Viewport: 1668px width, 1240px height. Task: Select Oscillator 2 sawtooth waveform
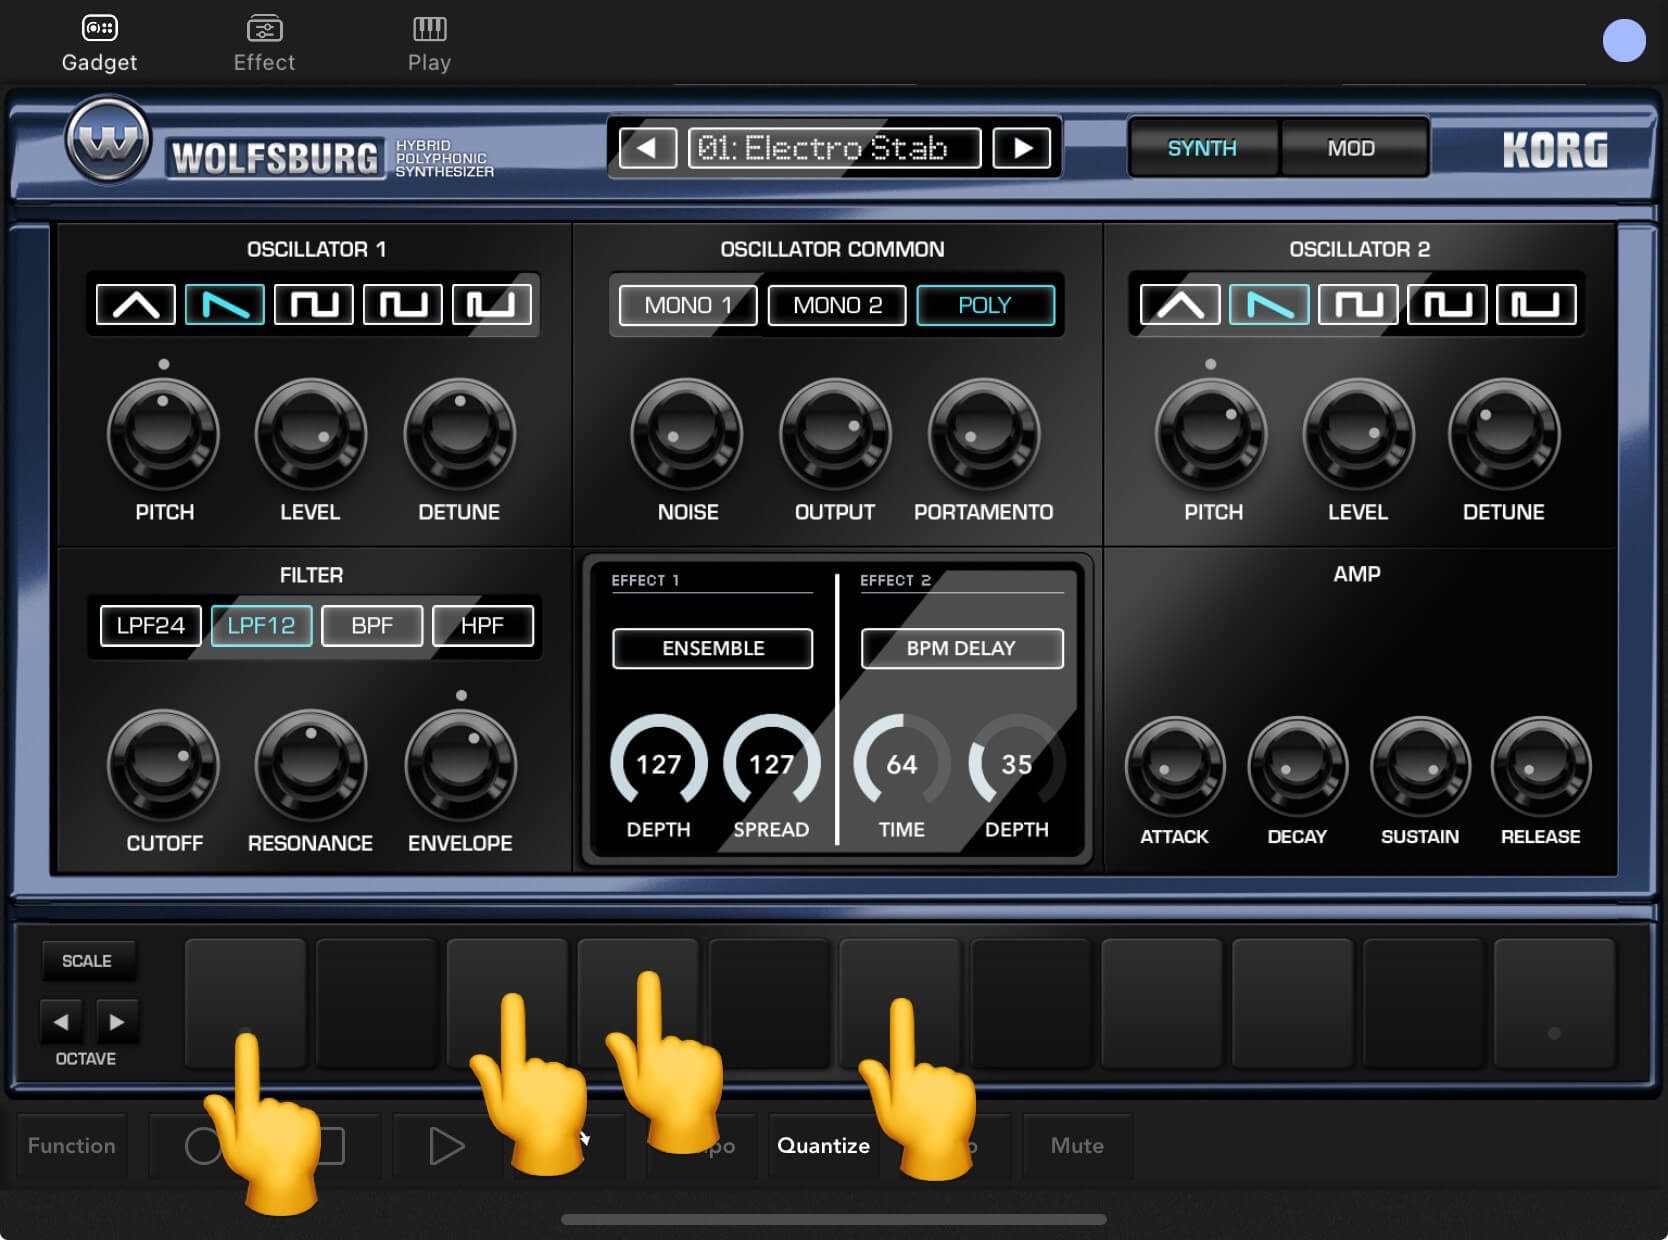pyautogui.click(x=1269, y=304)
